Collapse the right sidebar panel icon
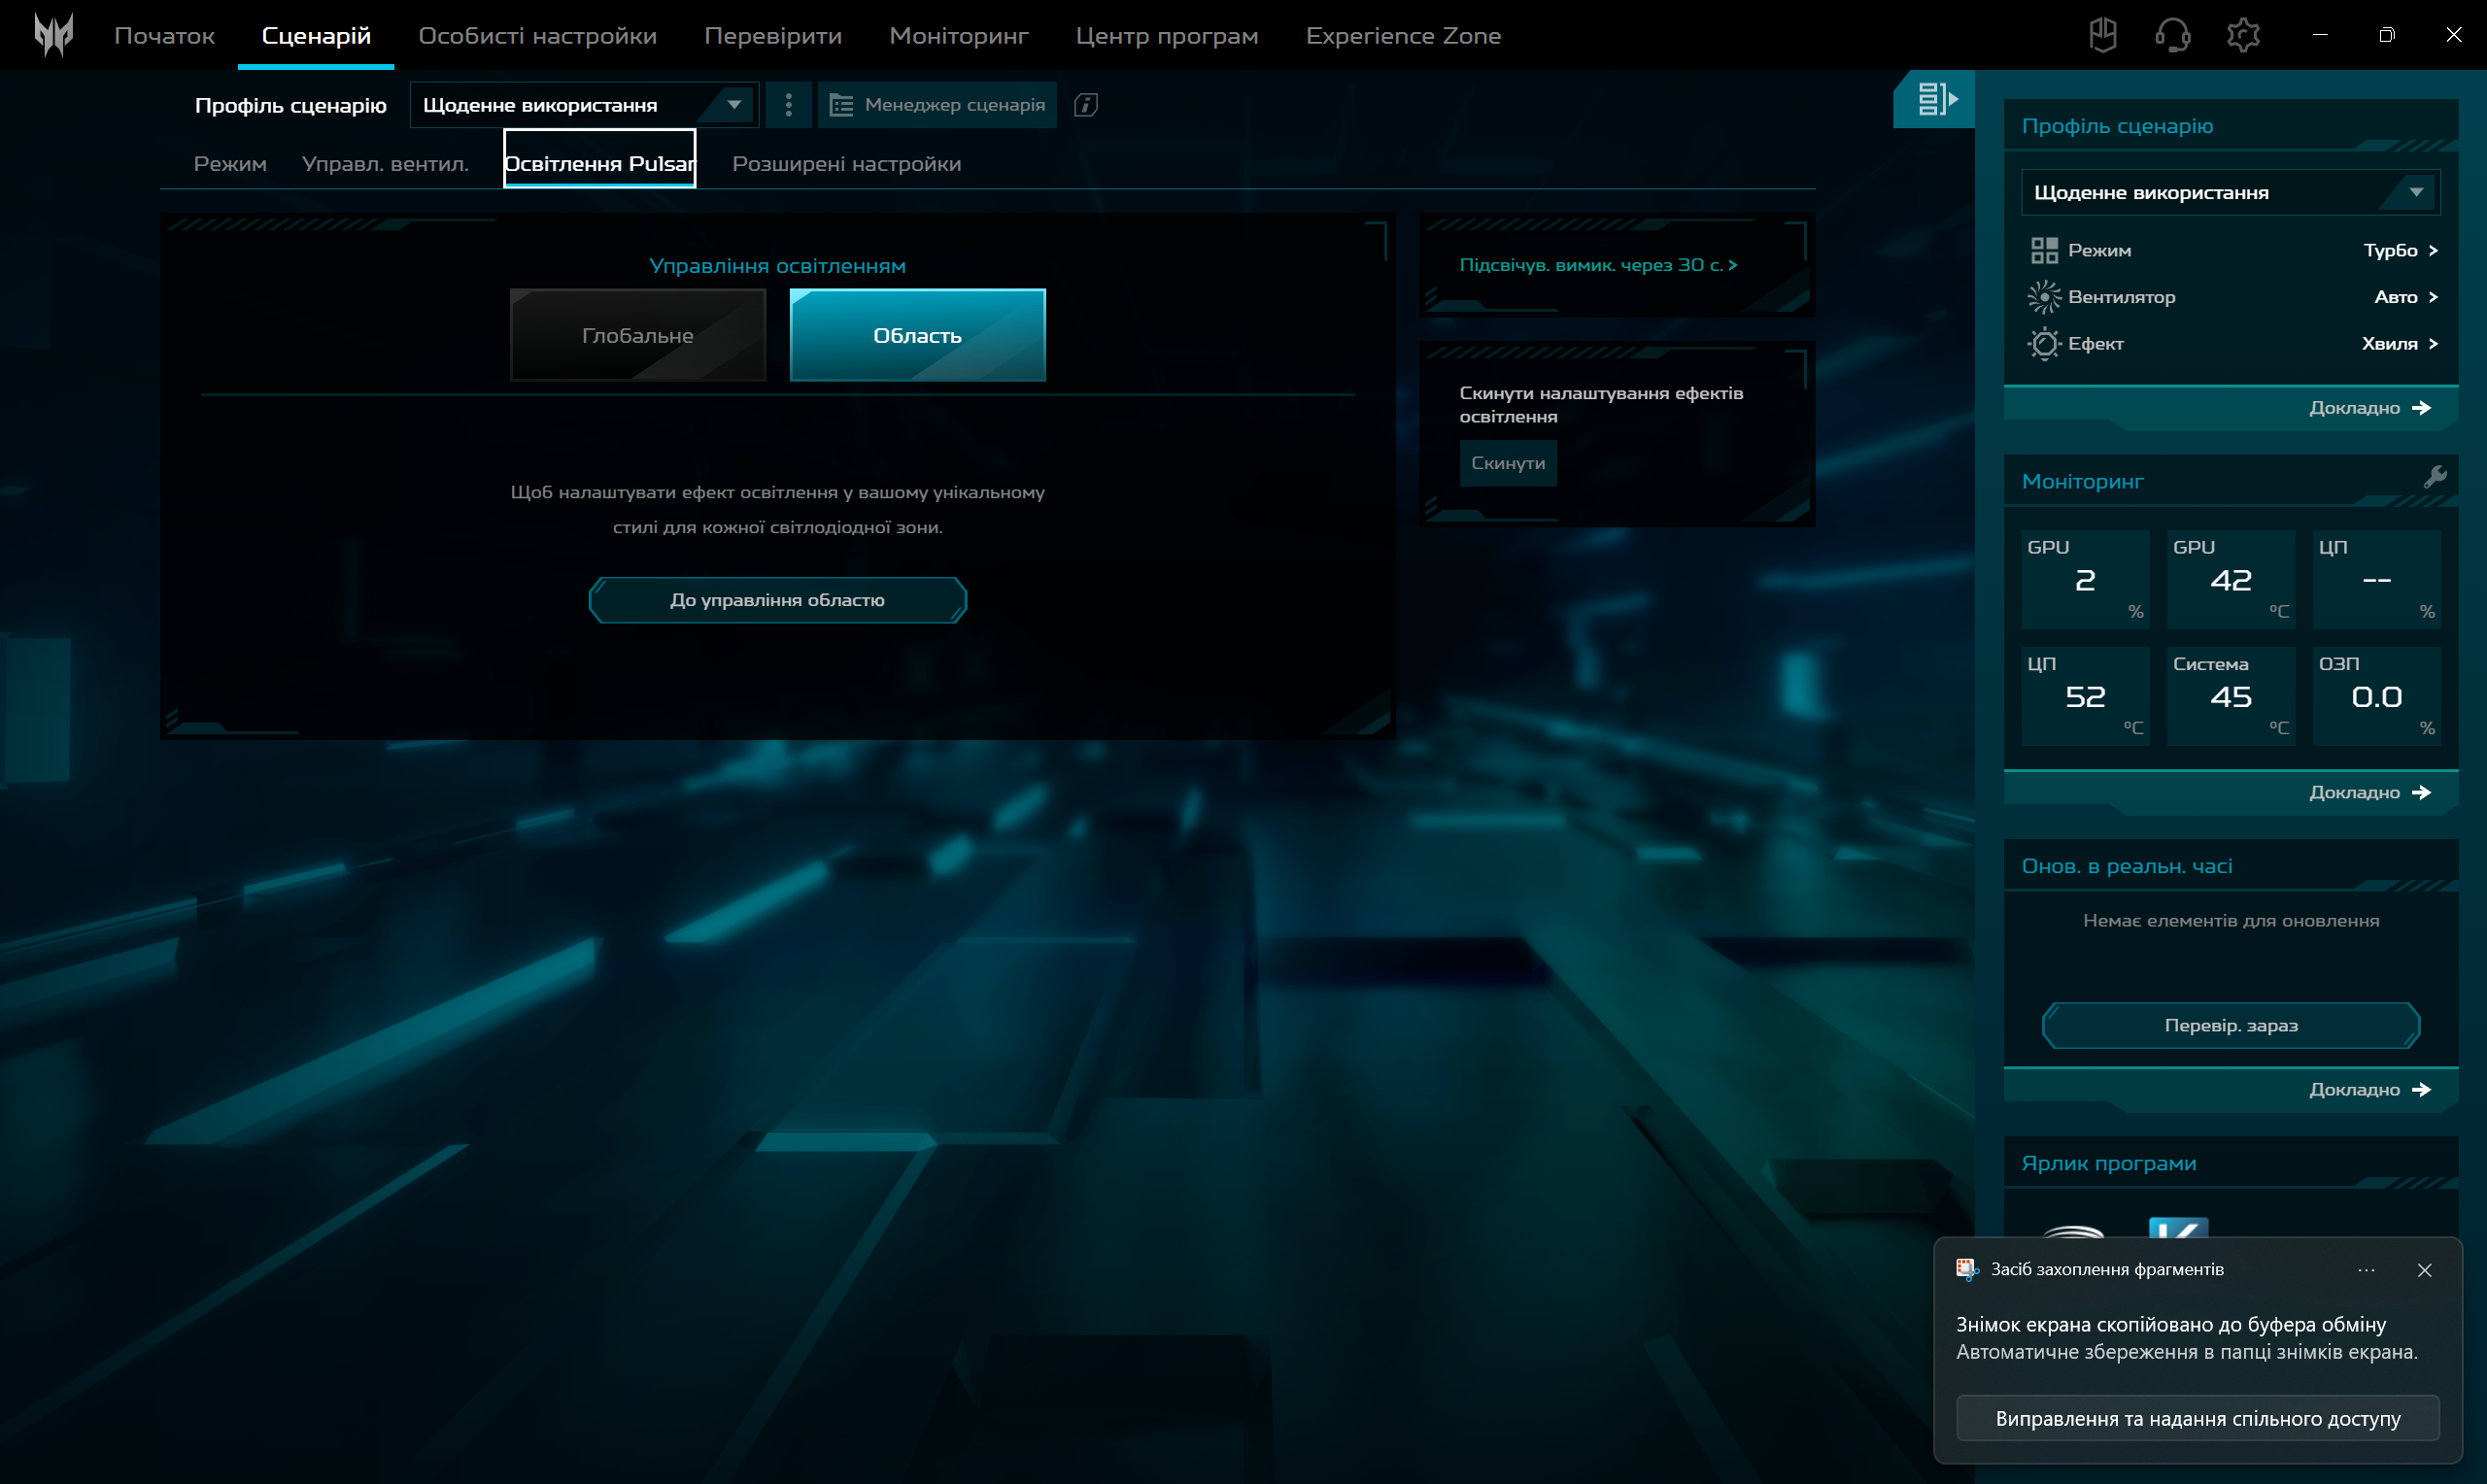2487x1484 pixels. [1935, 99]
